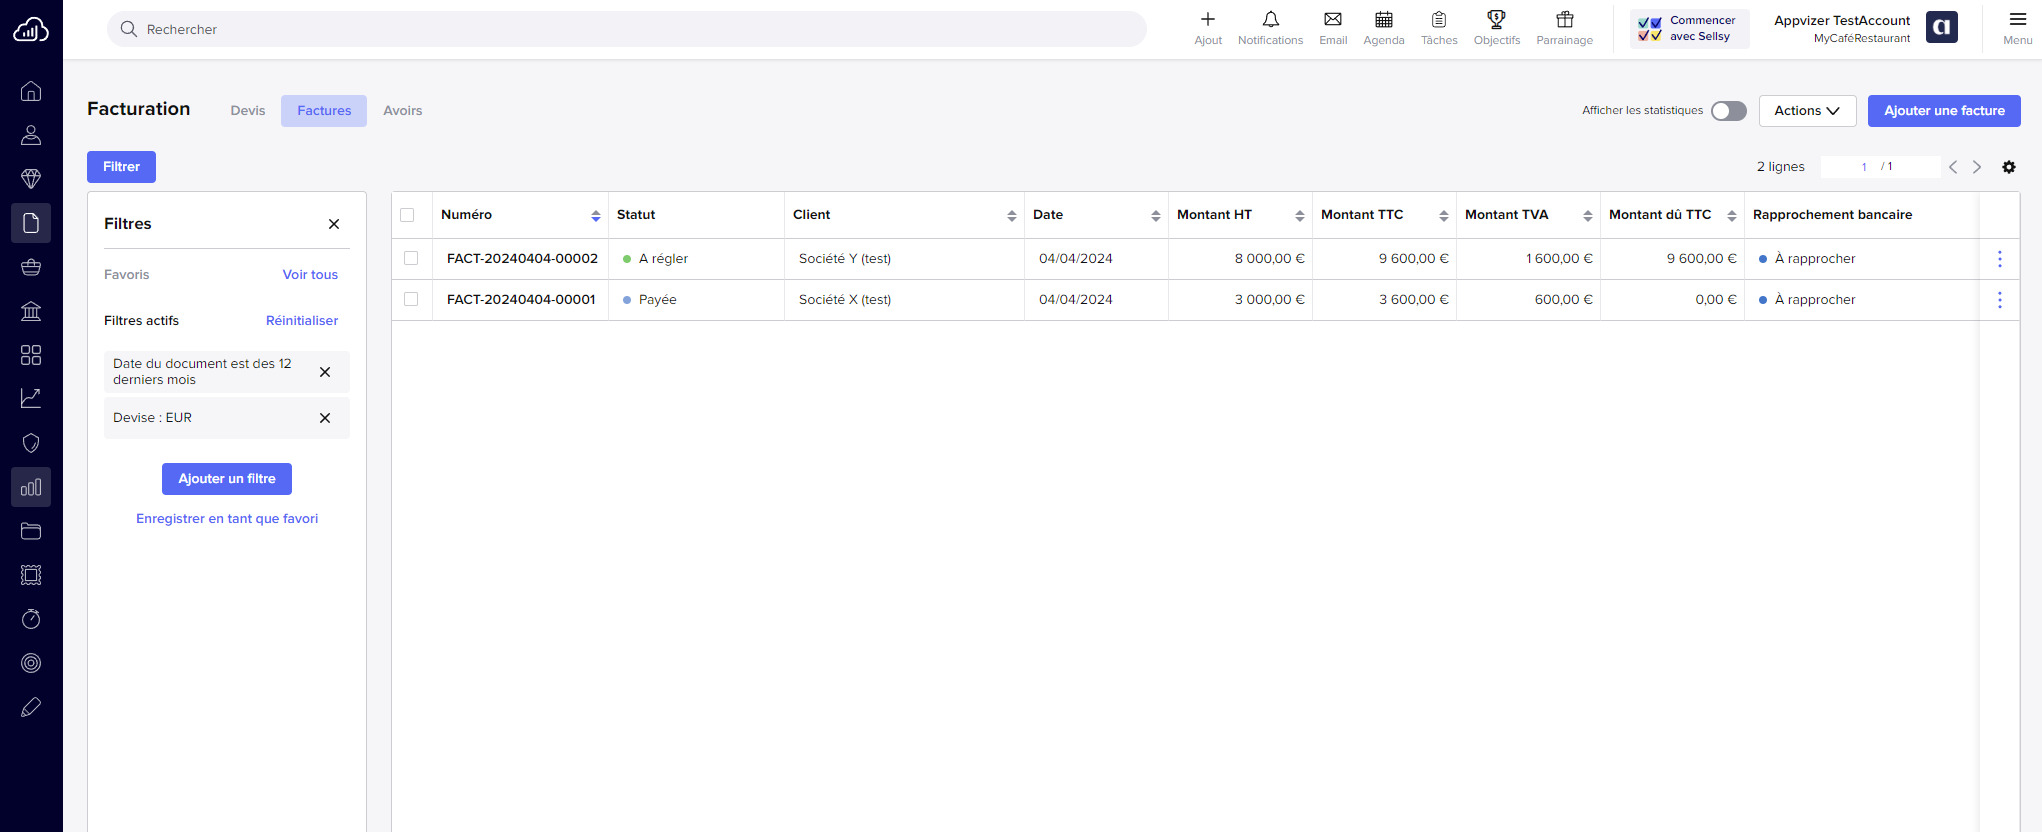Open row menu for FACT-20240404-00001
This screenshot has width=2042, height=832.
[x=2000, y=300]
